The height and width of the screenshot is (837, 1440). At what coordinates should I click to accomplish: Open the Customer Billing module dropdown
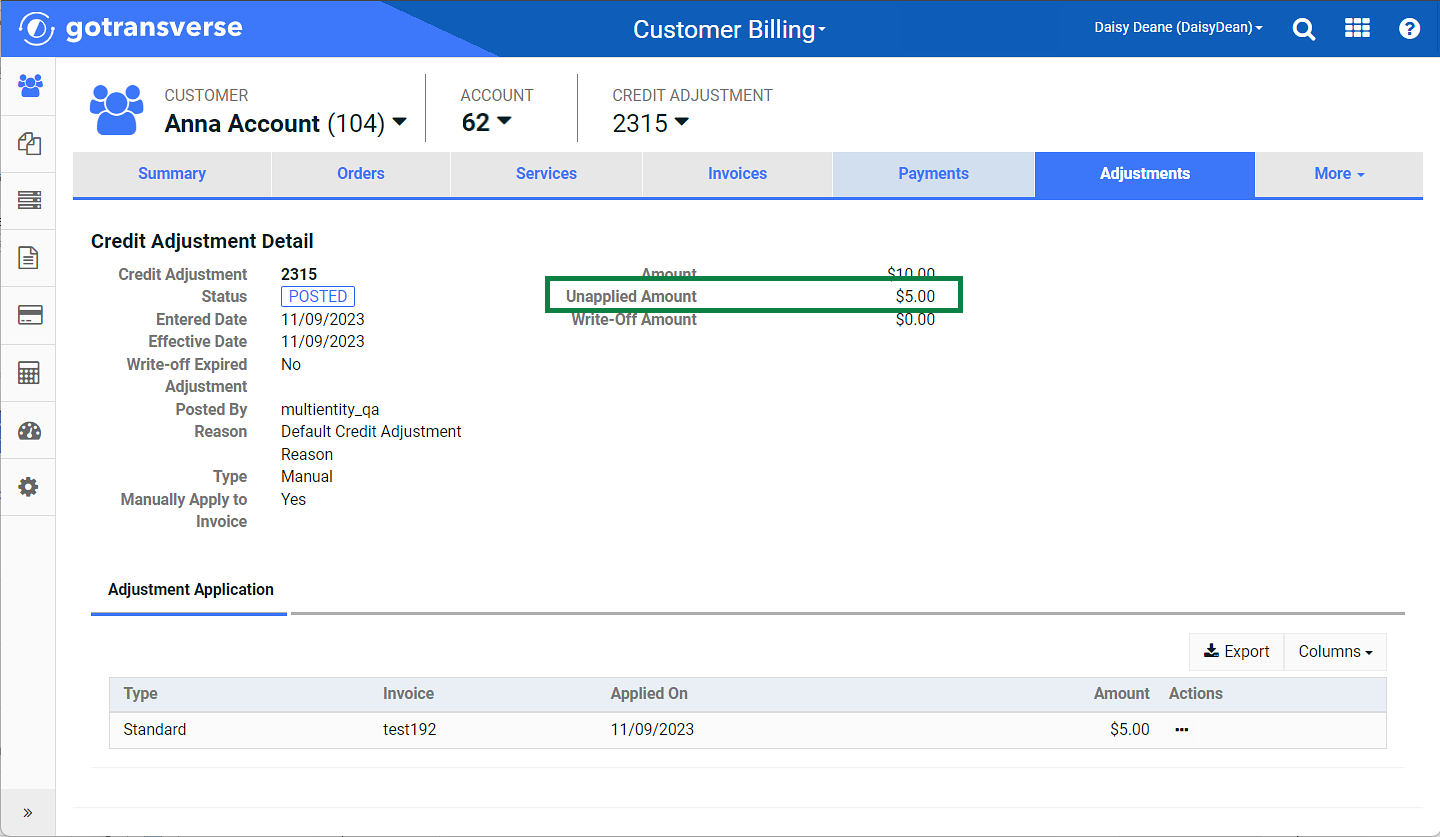730,29
